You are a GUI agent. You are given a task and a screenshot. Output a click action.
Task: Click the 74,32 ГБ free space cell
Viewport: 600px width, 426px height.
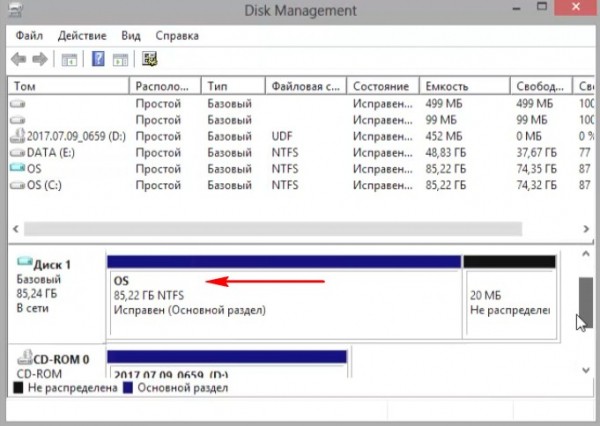(536, 185)
